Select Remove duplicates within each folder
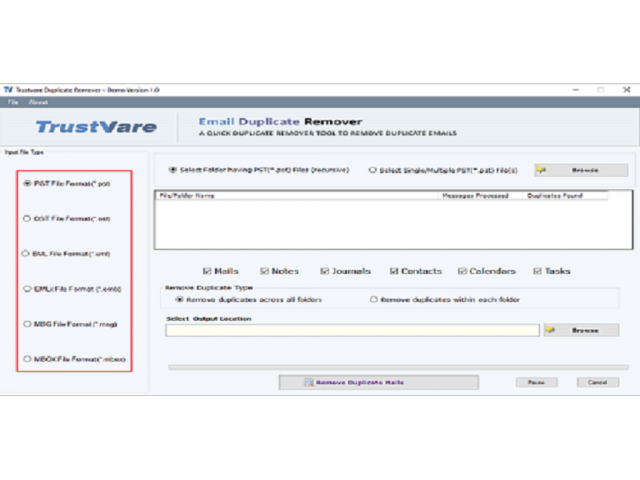Viewport: 640px width, 480px height. [373, 300]
